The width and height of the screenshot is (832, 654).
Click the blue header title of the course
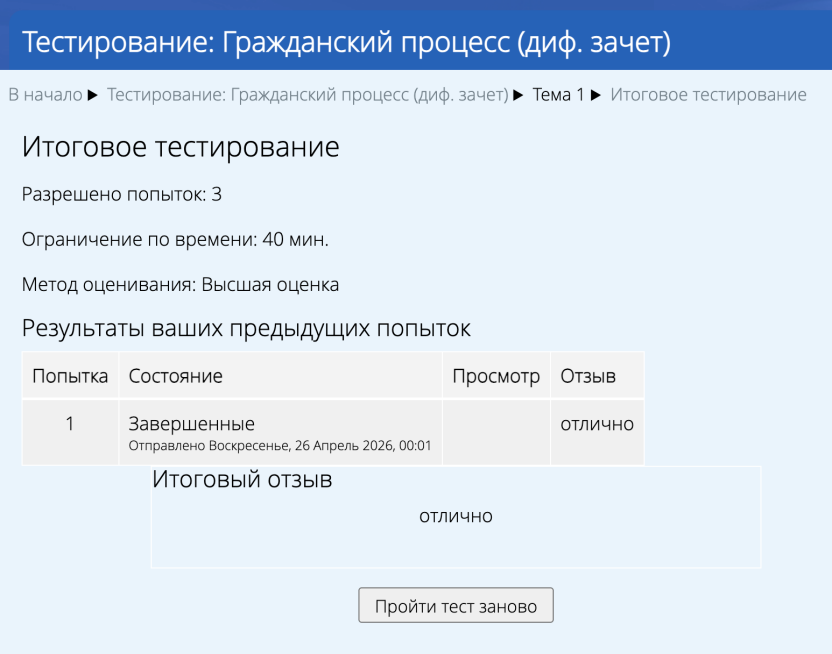[x=346, y=43]
